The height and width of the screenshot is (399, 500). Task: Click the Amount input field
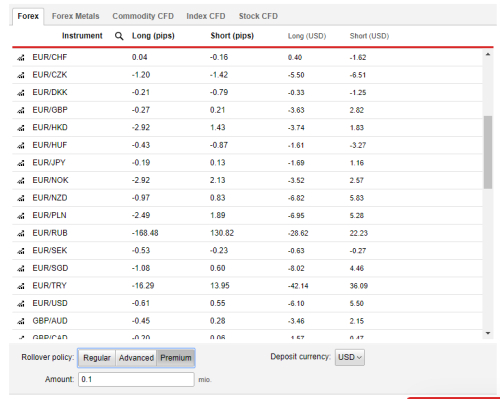point(136,379)
